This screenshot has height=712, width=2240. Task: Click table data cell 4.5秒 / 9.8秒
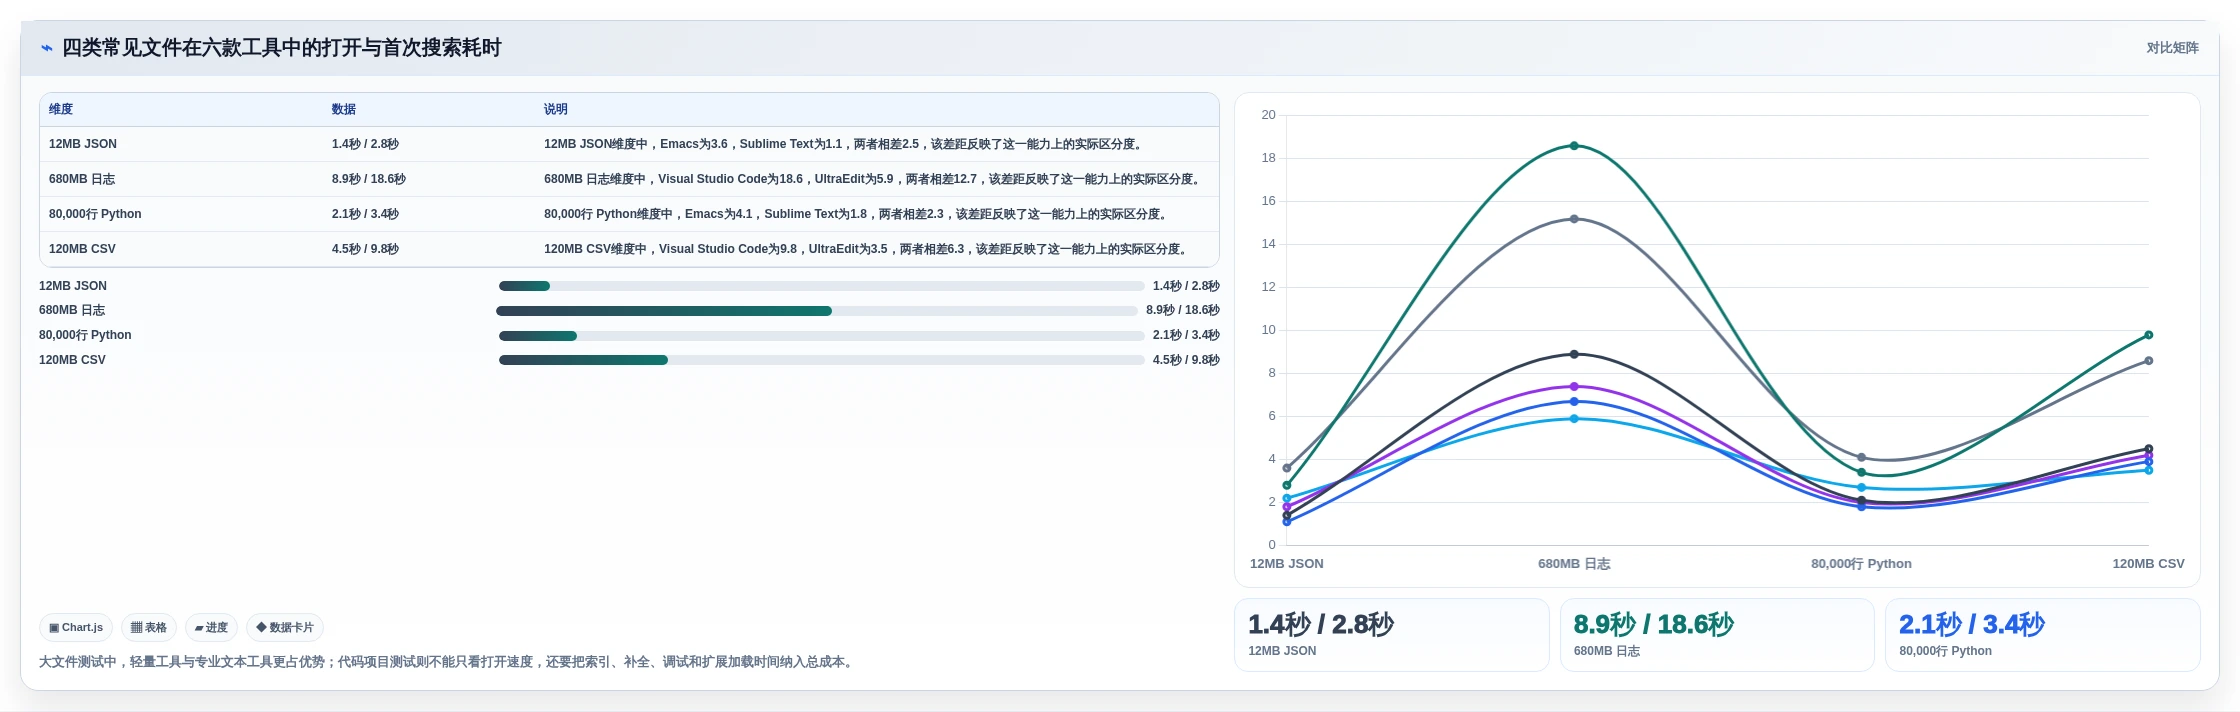tap(365, 249)
